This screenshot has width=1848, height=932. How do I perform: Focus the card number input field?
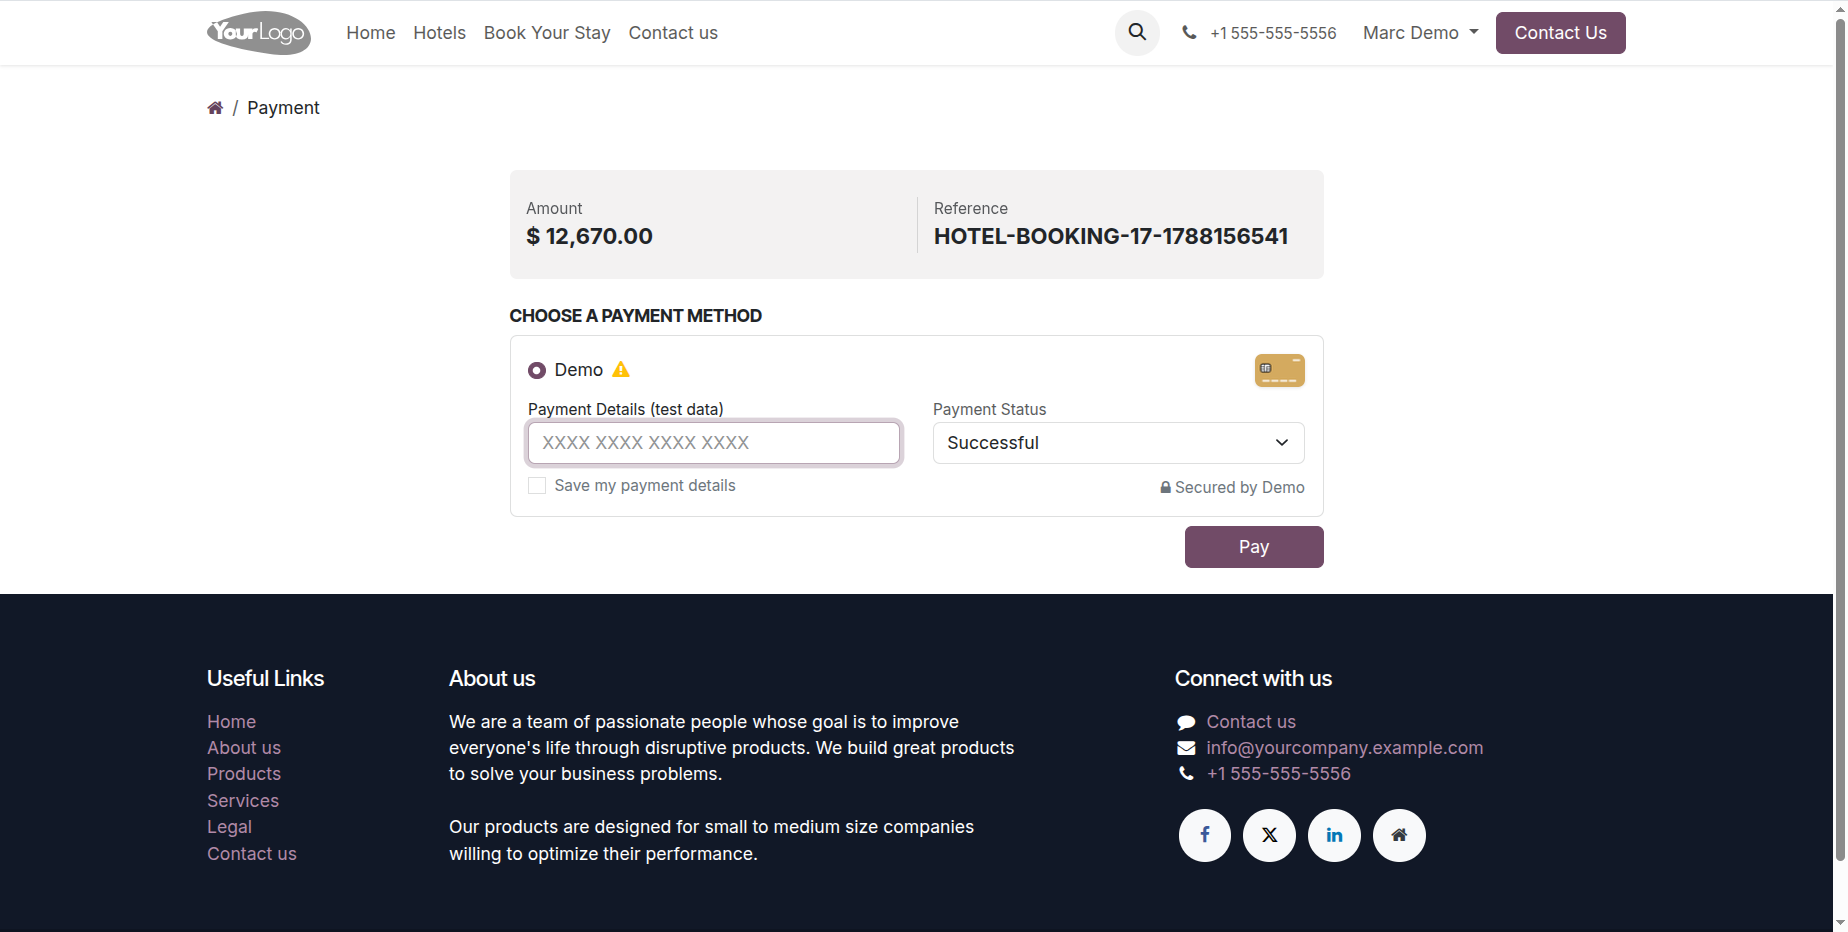pos(714,443)
